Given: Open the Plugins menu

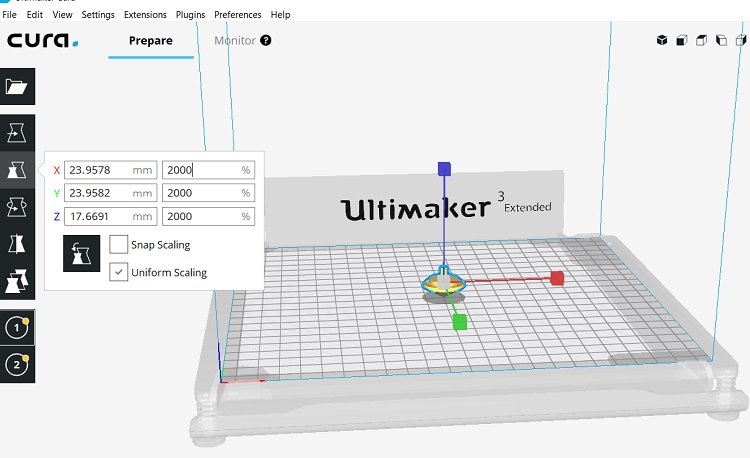Looking at the screenshot, I should [x=190, y=15].
